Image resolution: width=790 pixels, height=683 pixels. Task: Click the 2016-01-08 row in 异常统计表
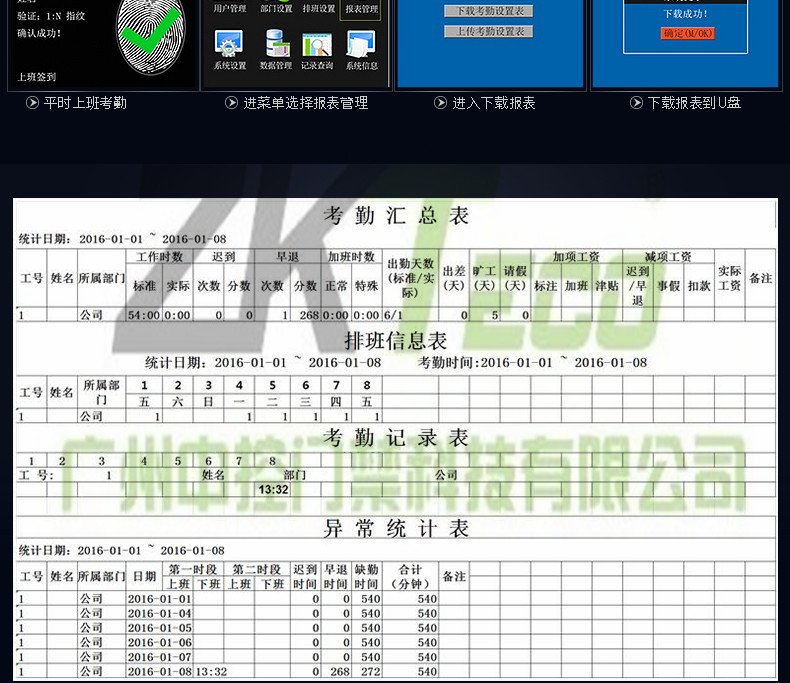click(159, 672)
